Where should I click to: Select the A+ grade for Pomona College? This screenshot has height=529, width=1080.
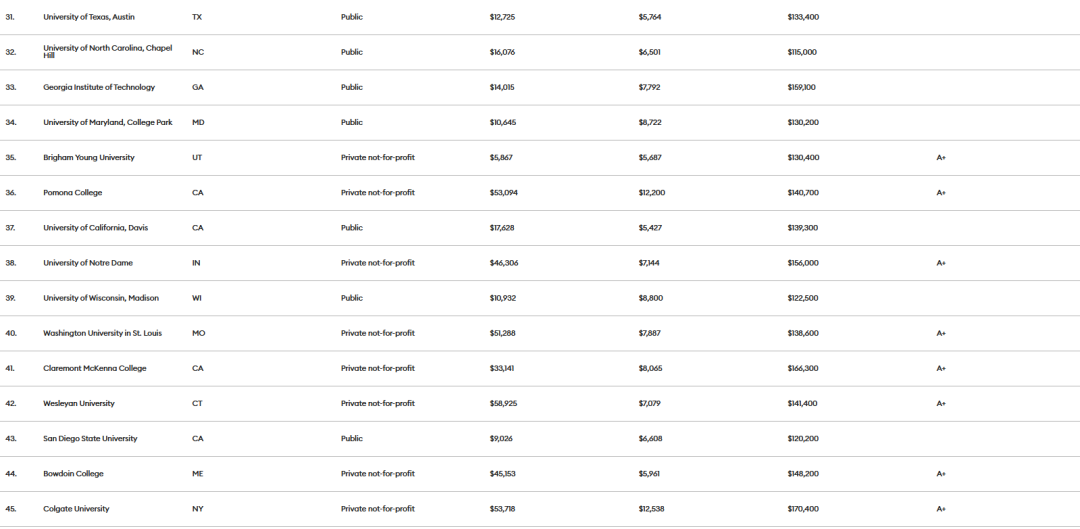tap(941, 193)
